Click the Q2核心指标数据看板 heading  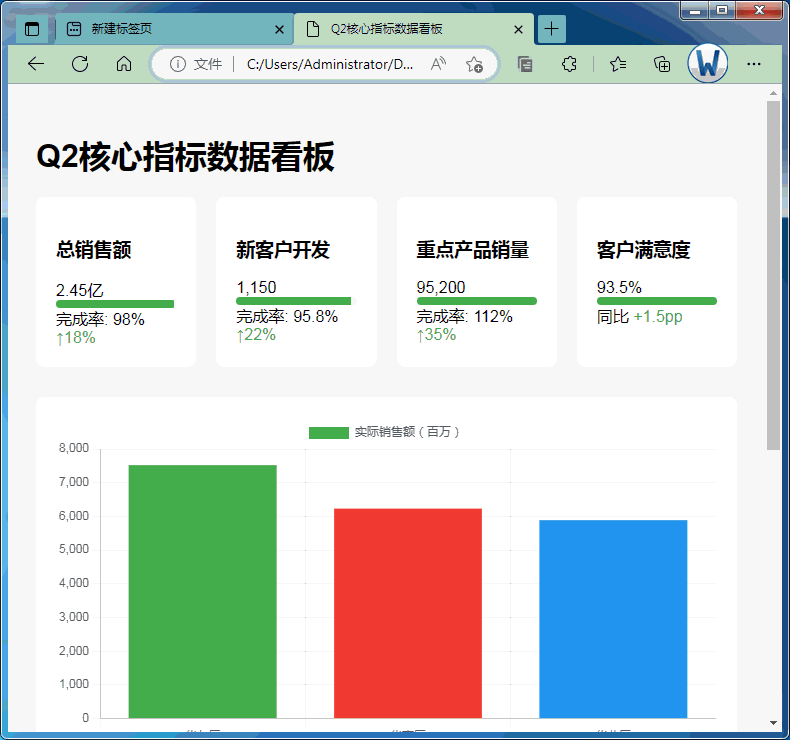point(185,157)
